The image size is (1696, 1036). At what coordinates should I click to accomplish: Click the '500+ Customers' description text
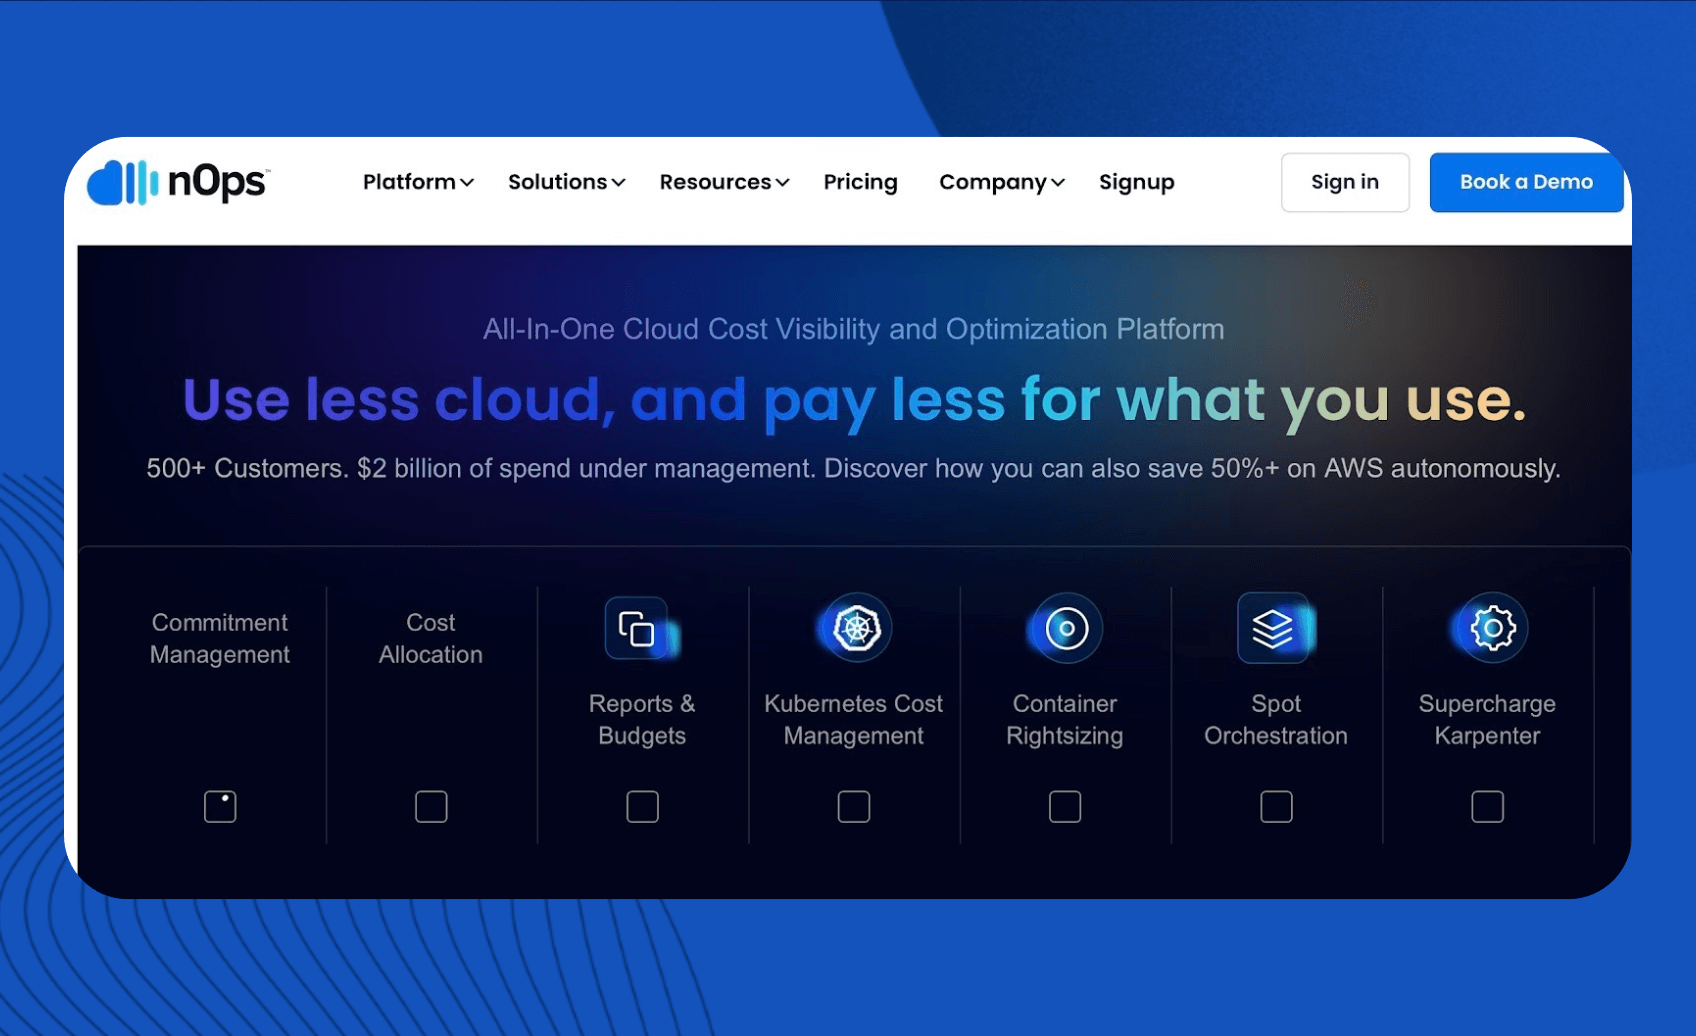click(x=853, y=468)
